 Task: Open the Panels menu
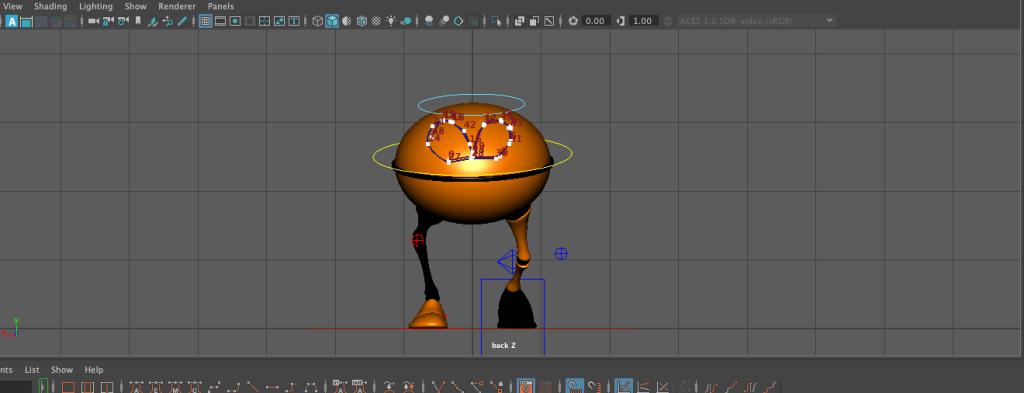pos(221,6)
